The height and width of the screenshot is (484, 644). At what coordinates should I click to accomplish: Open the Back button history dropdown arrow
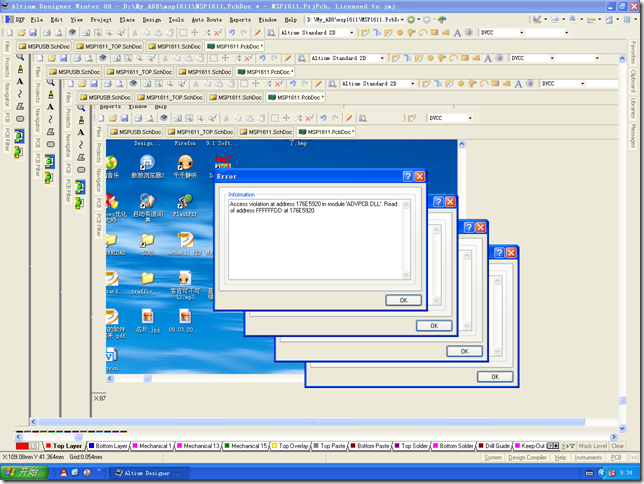point(419,20)
